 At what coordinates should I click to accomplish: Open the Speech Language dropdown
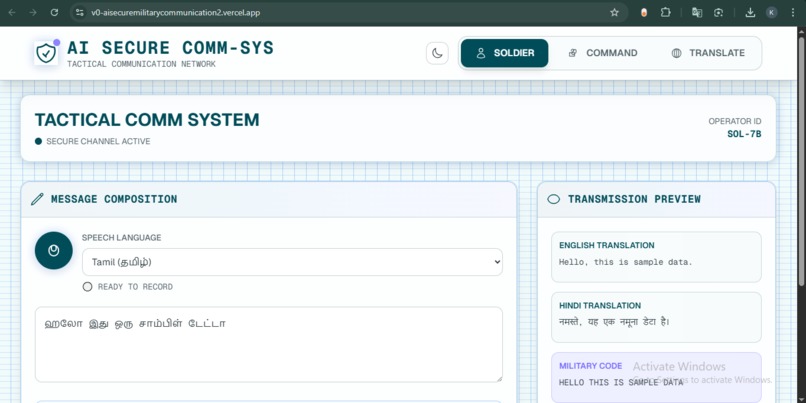(x=292, y=262)
